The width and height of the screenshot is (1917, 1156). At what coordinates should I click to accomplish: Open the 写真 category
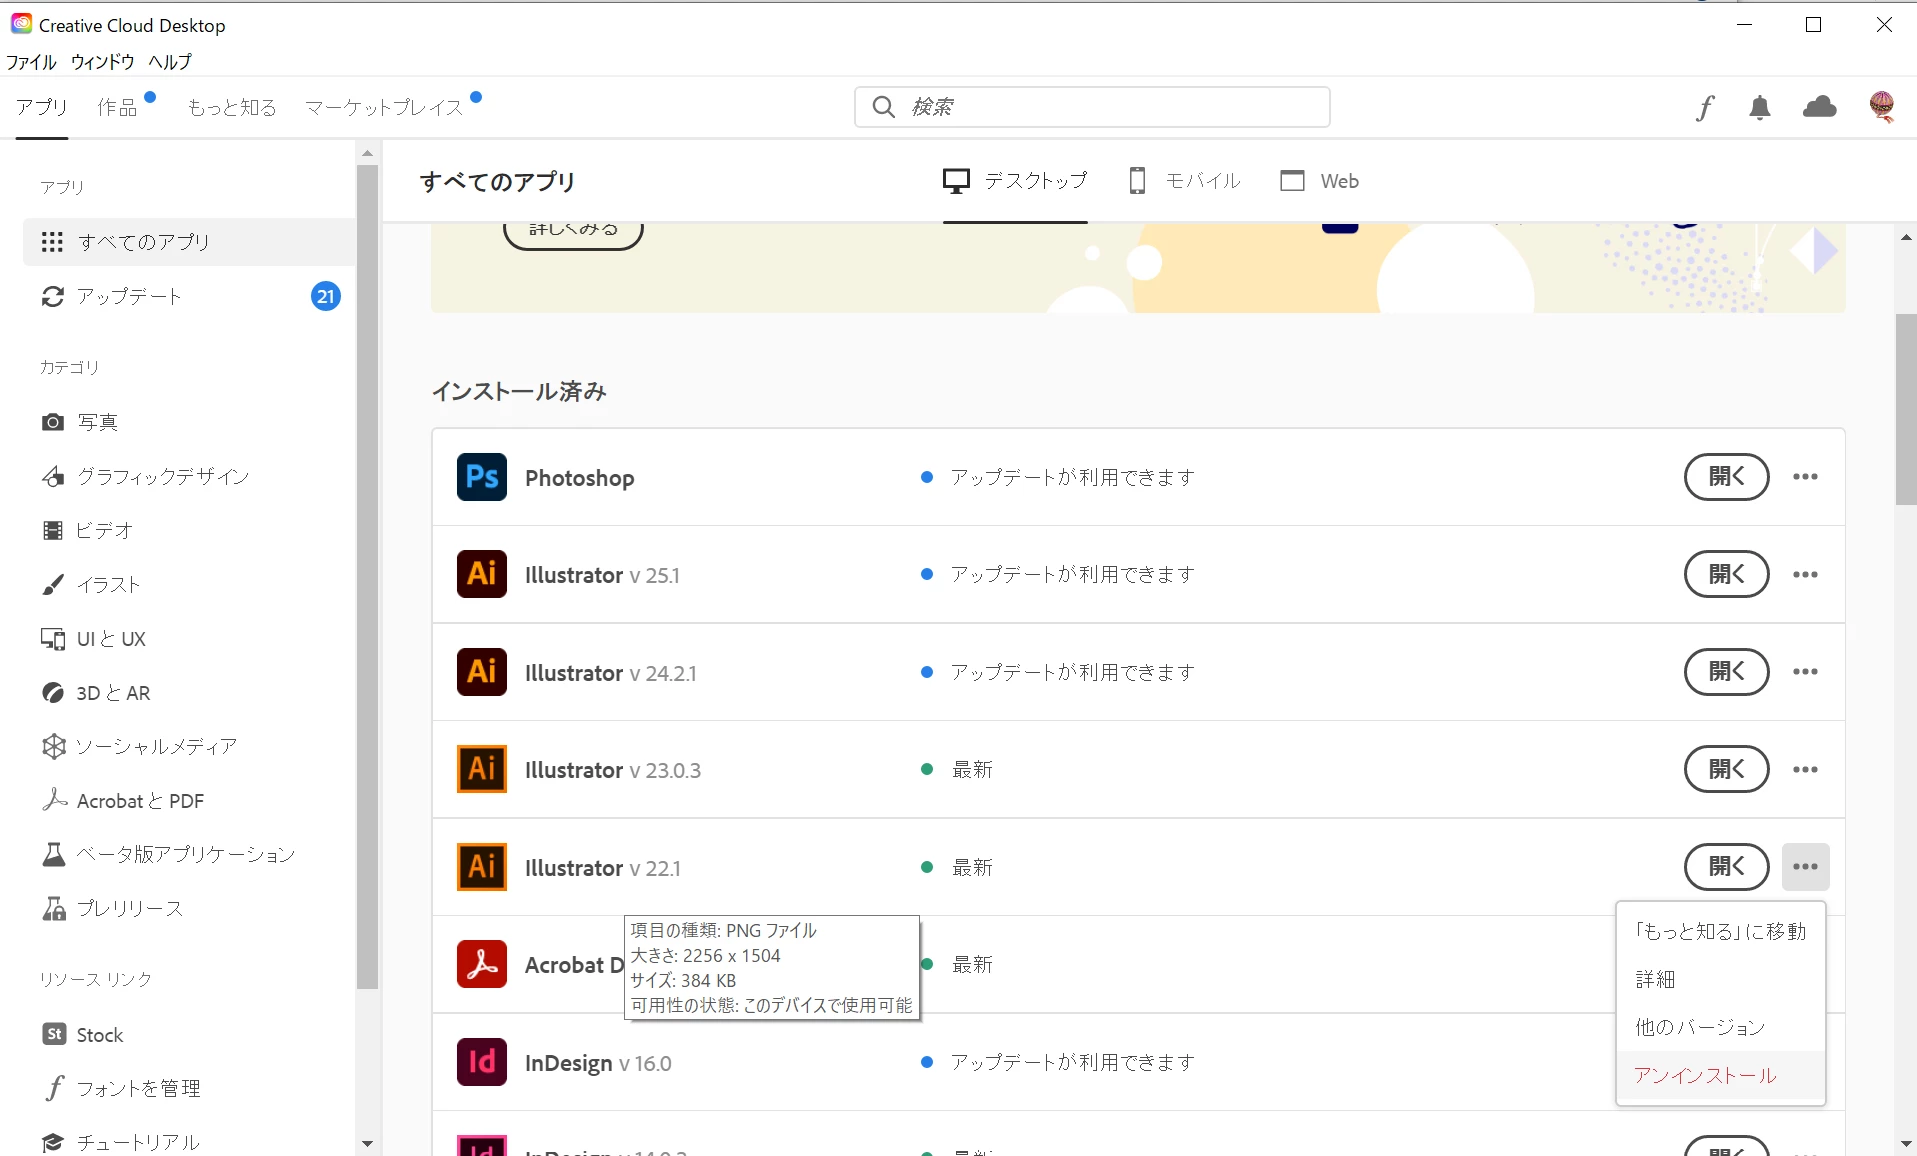(x=80, y=422)
